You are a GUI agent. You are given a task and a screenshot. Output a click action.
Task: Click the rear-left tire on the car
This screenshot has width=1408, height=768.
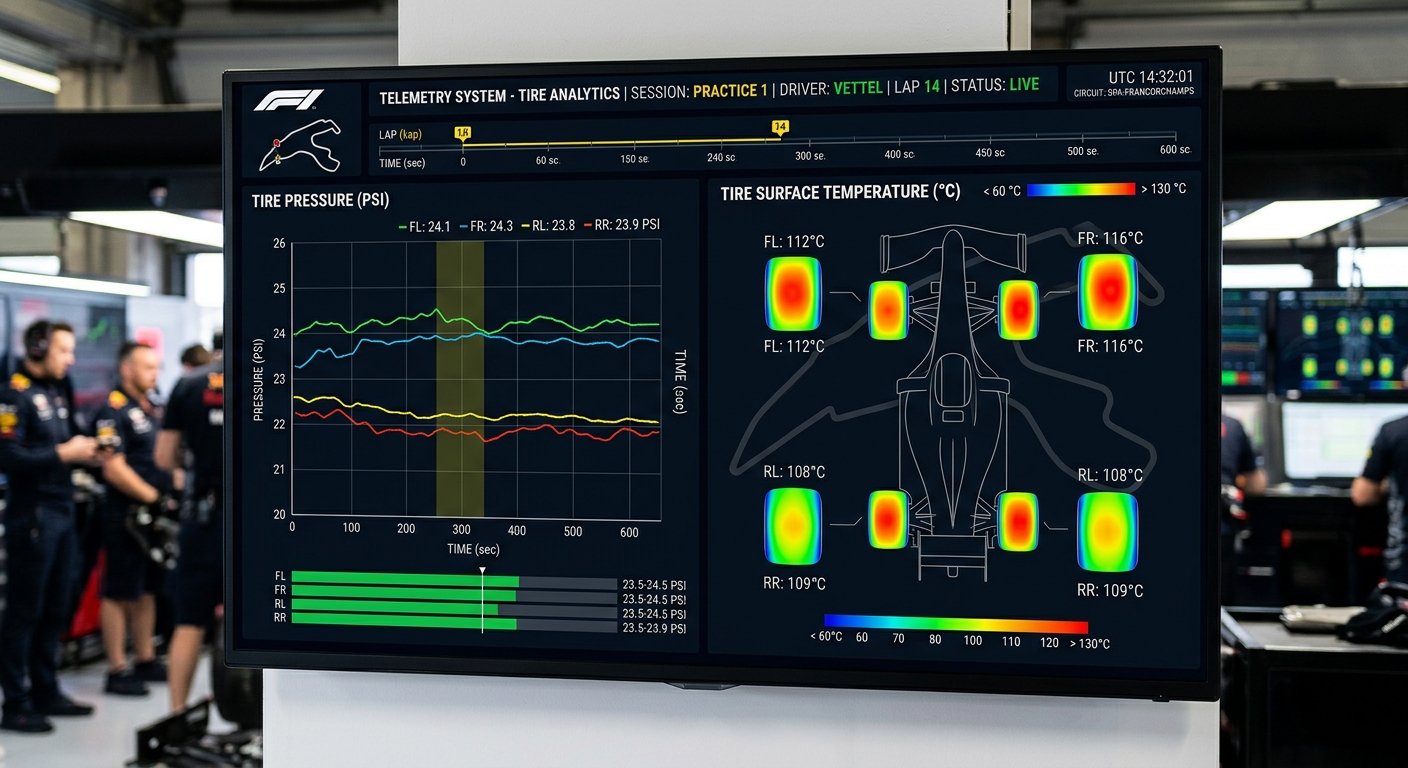pos(888,519)
